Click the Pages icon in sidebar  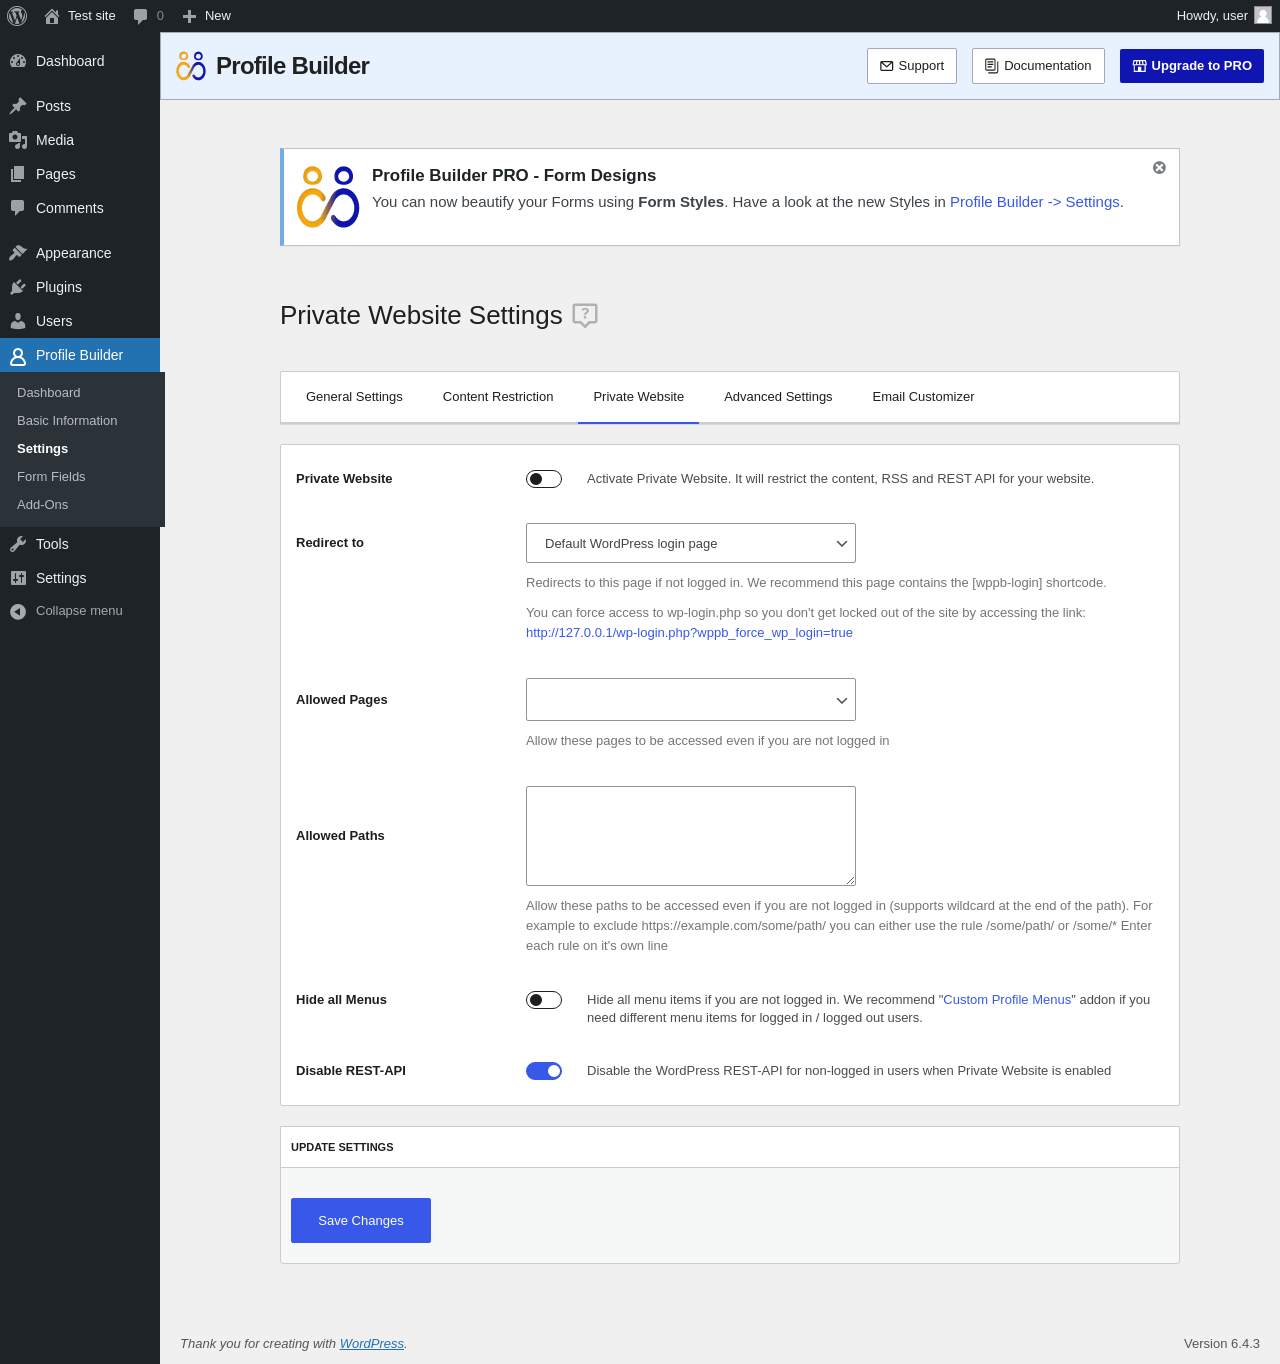click(18, 174)
